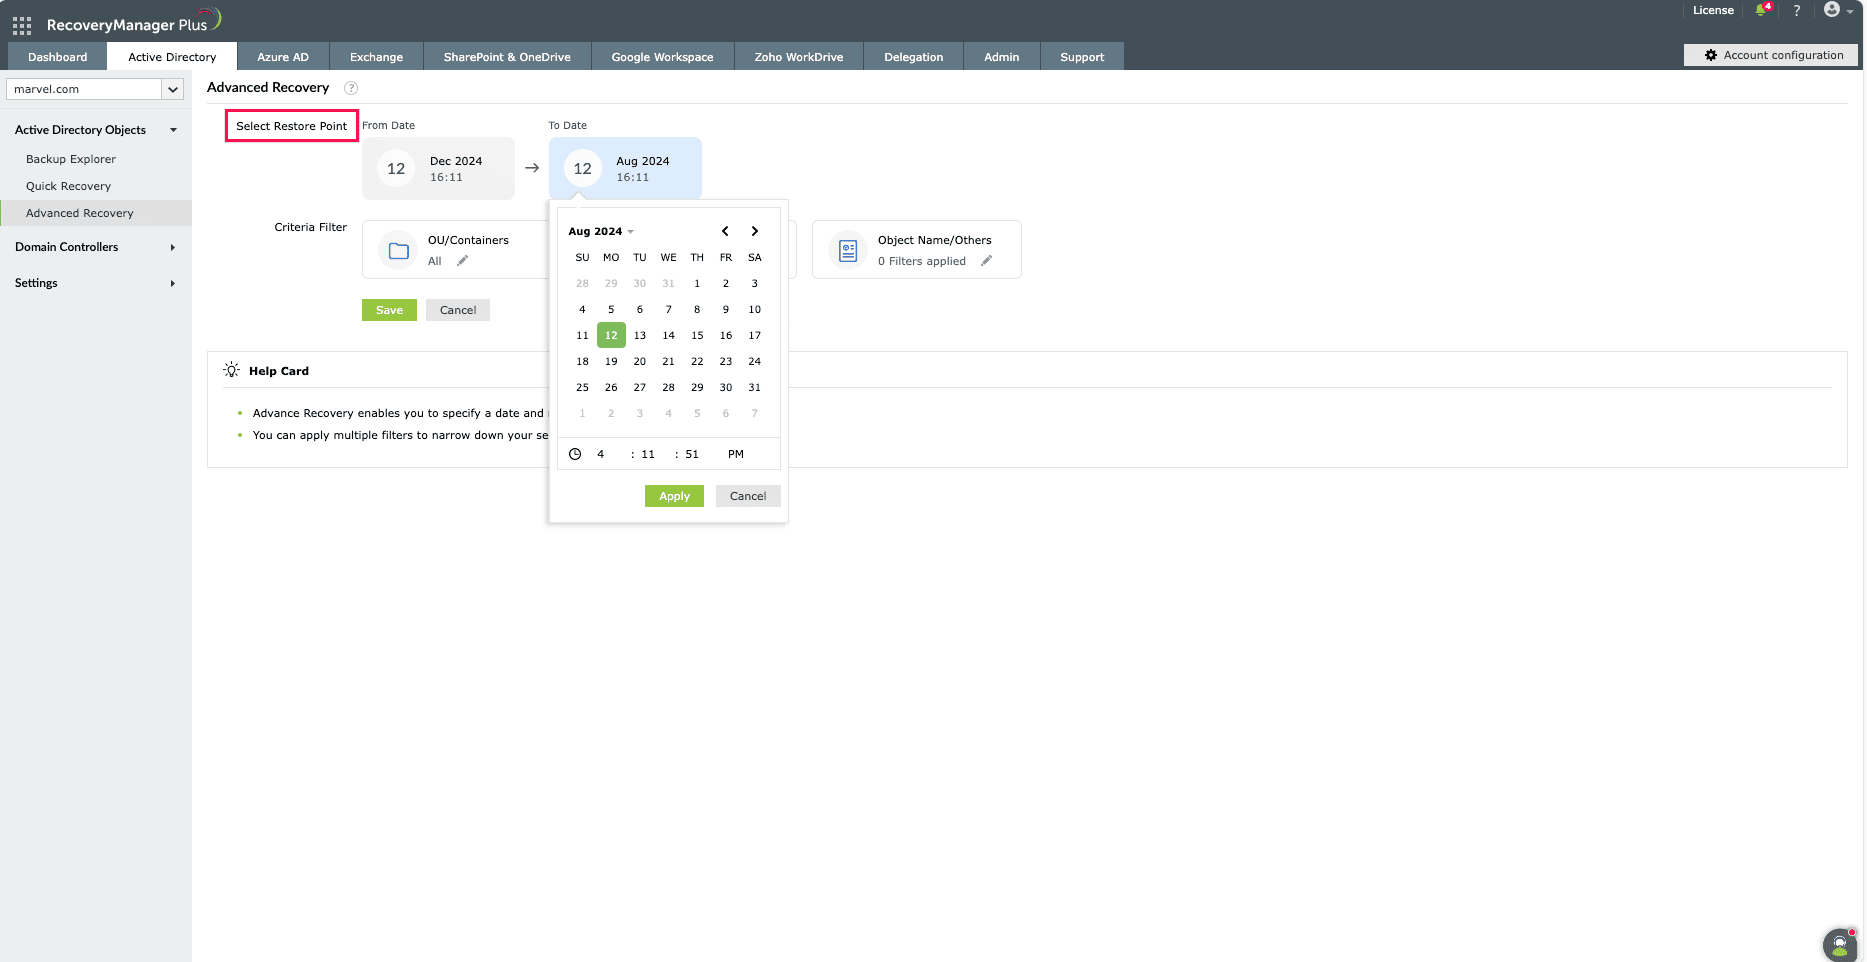Click the OU/Containers folder icon

coord(399,251)
